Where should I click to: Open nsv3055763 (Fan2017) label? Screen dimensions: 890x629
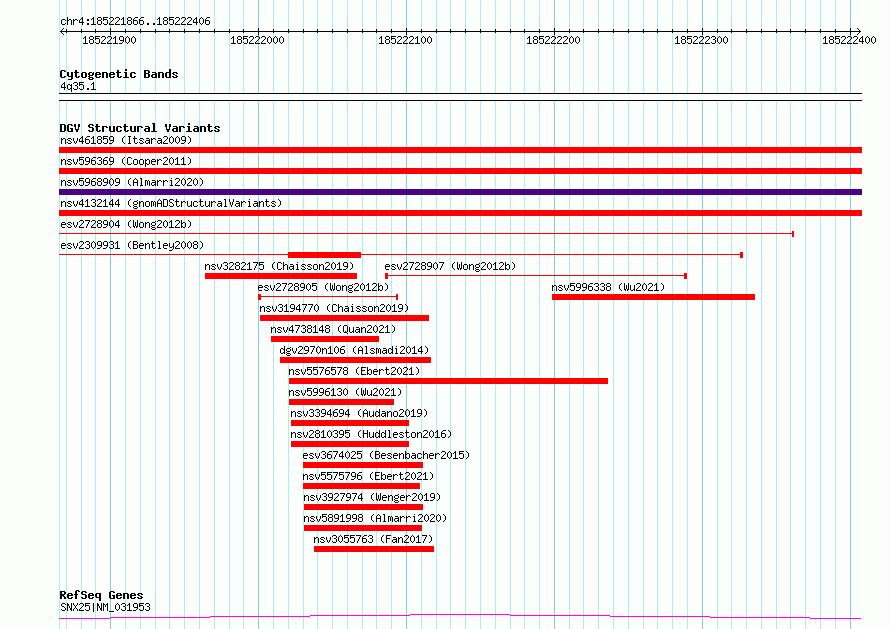(x=373, y=539)
